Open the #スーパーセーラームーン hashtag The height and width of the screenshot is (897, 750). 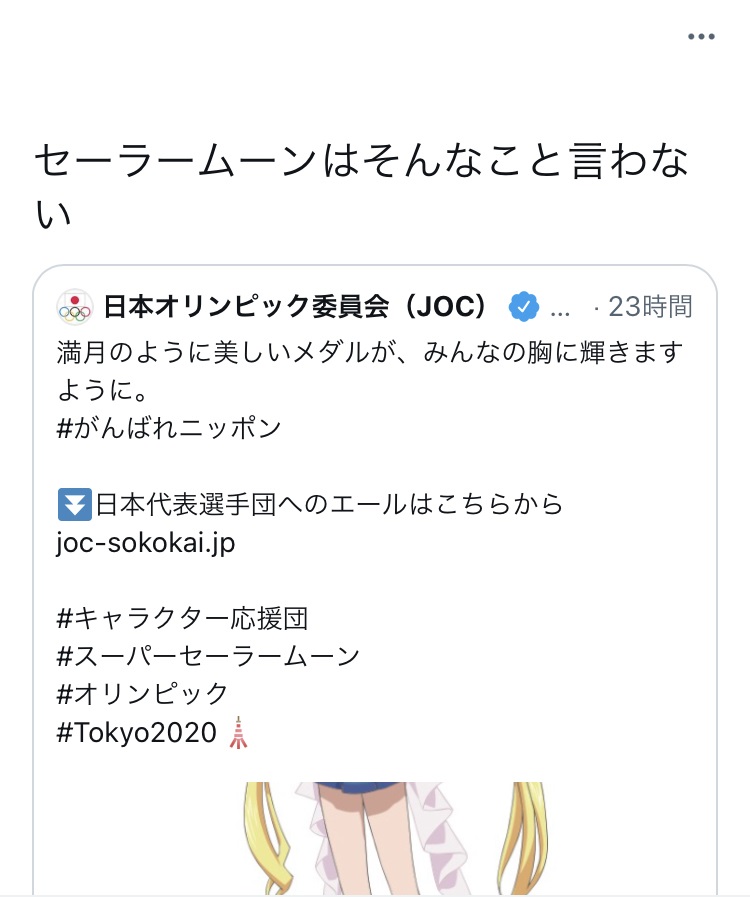208,657
